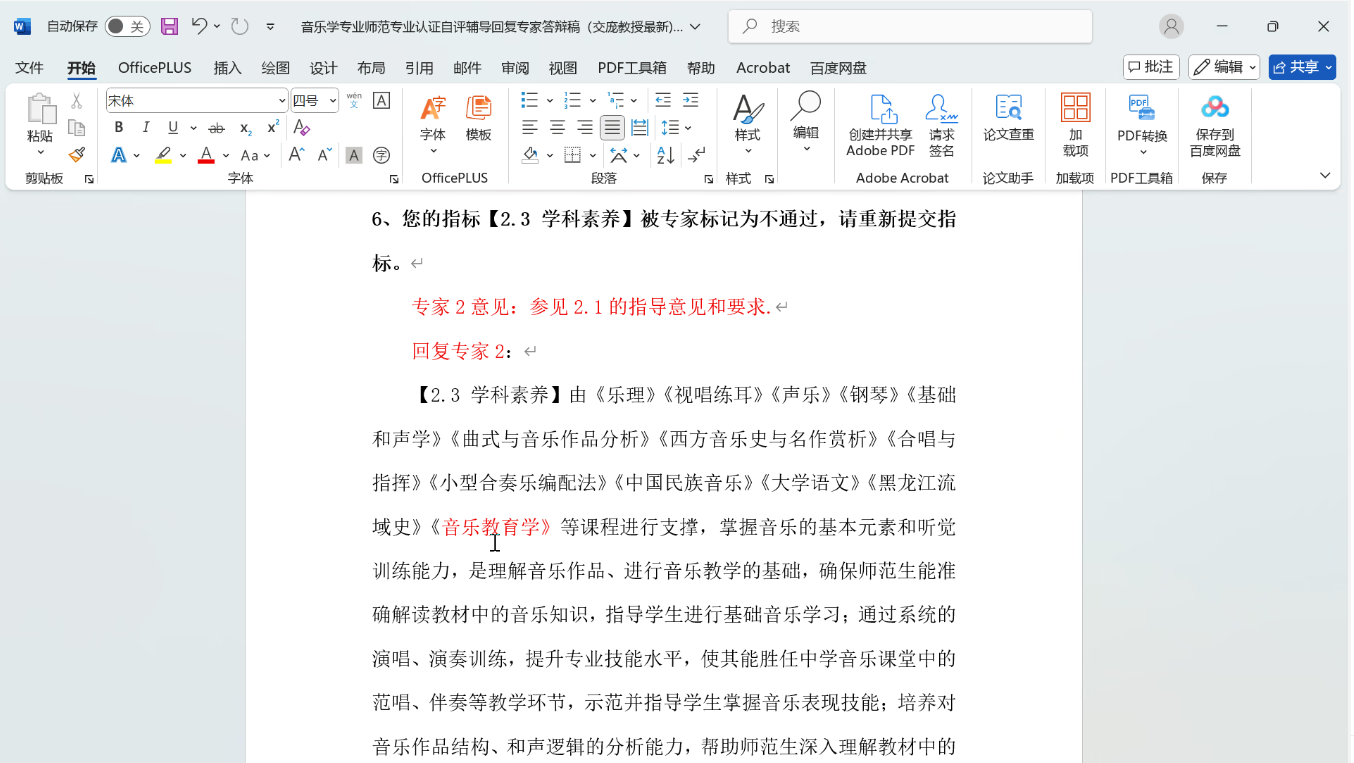The height and width of the screenshot is (763, 1354).
Task: Open PDF转换 dropdown
Action: [1142, 125]
